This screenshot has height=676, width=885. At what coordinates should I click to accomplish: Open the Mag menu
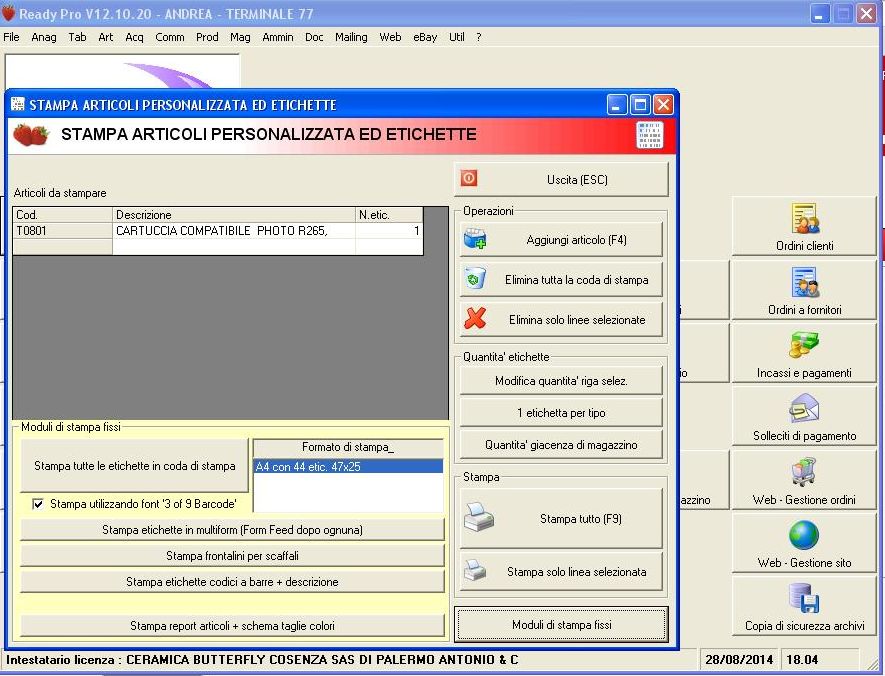pyautogui.click(x=240, y=37)
